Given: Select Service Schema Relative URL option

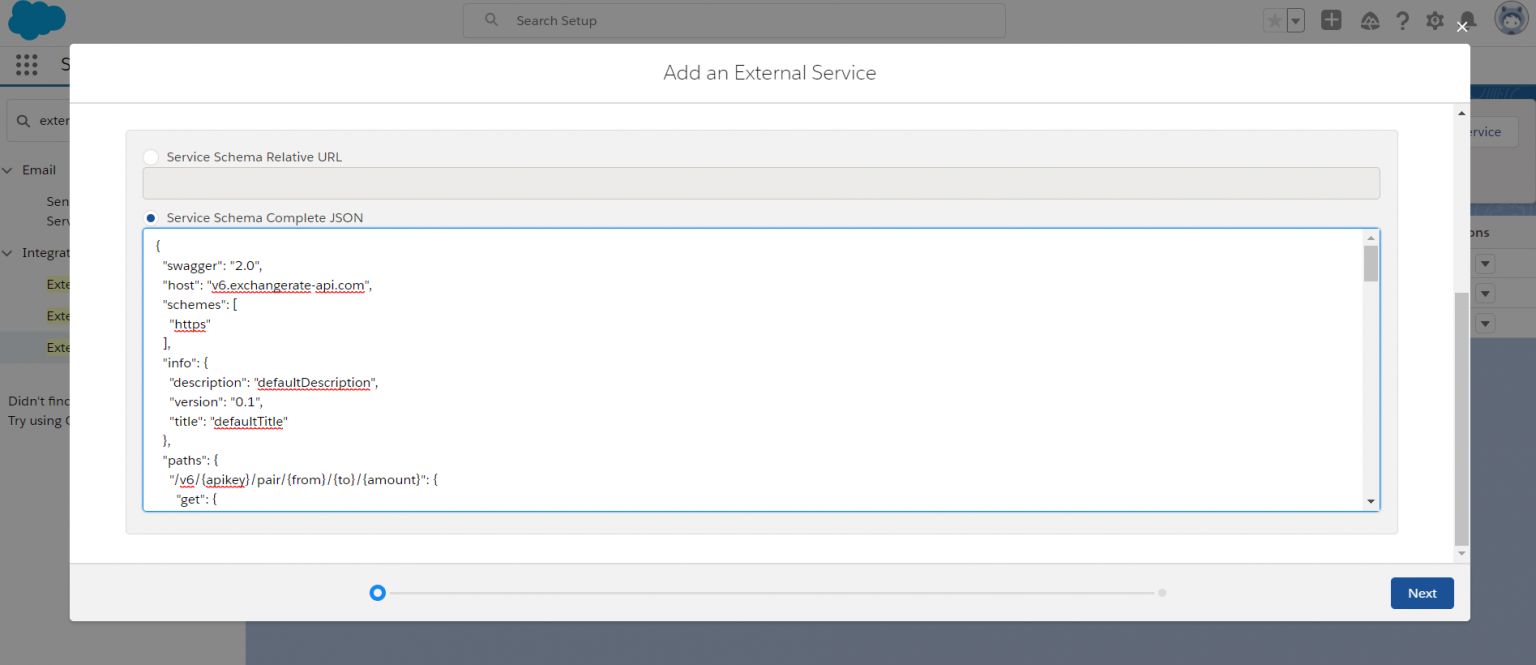Looking at the screenshot, I should [x=150, y=156].
